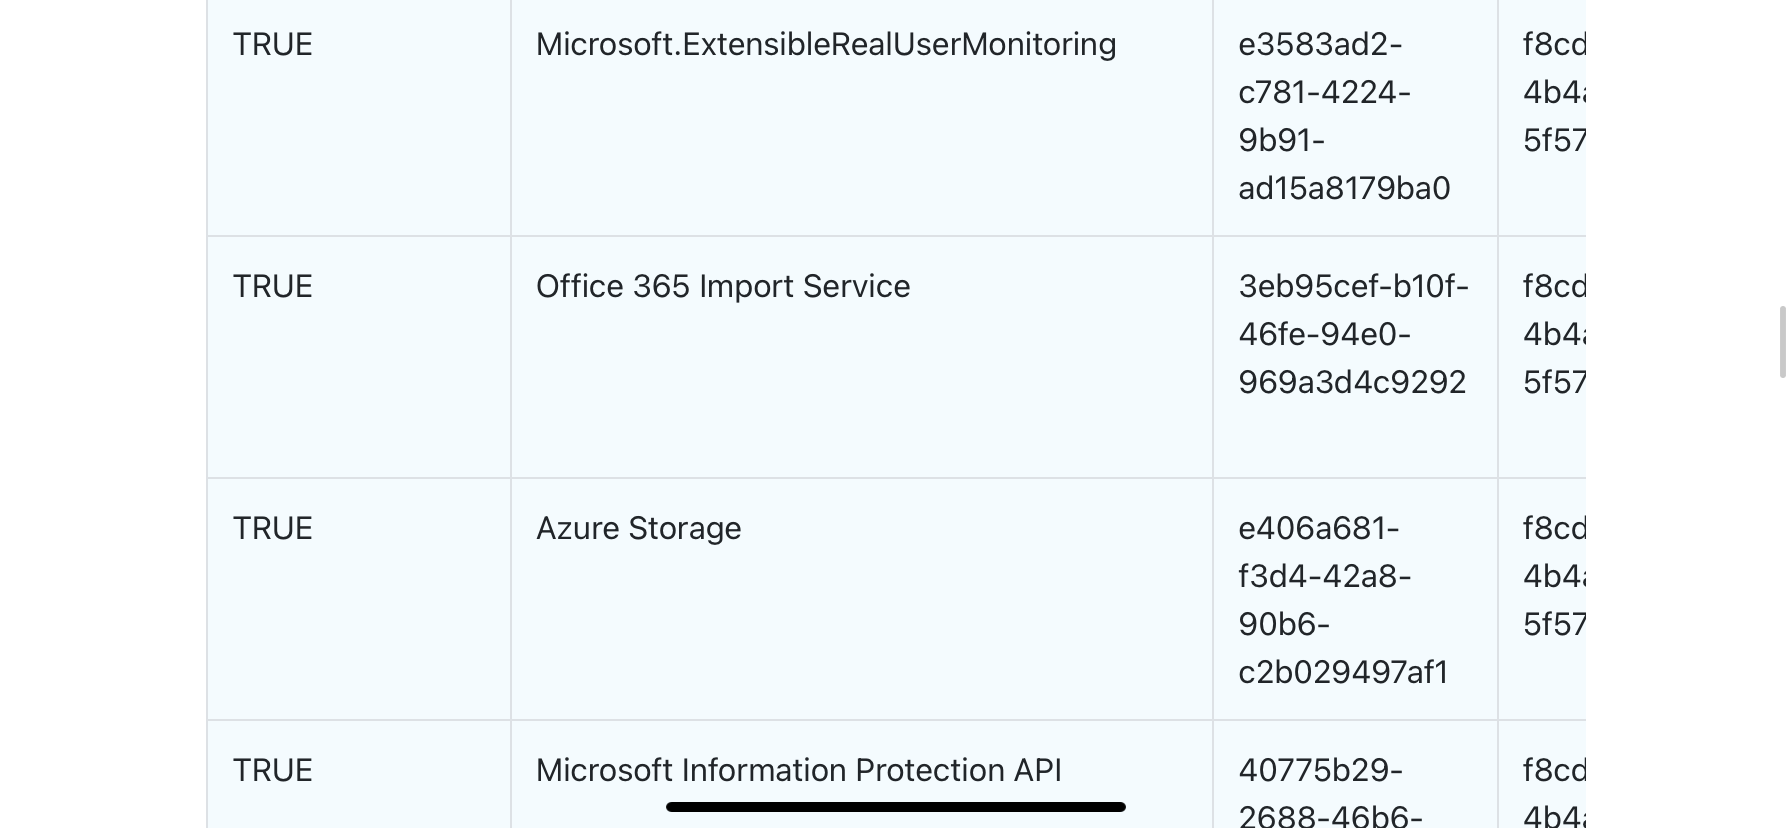Click TRUE in the Office 365 Import row

click(x=273, y=287)
